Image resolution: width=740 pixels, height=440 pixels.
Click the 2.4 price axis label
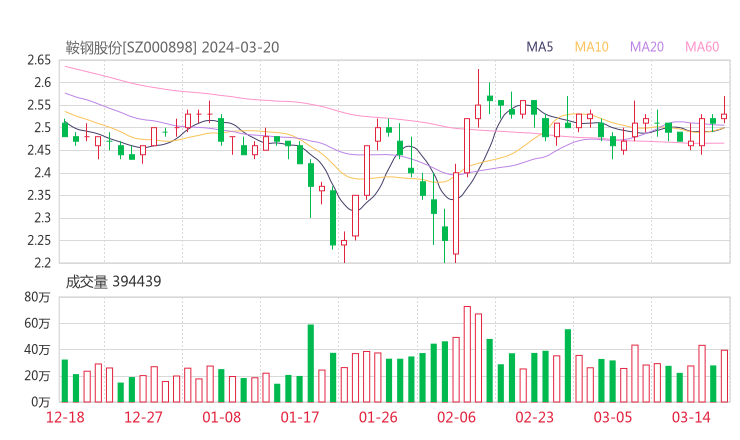[42, 173]
